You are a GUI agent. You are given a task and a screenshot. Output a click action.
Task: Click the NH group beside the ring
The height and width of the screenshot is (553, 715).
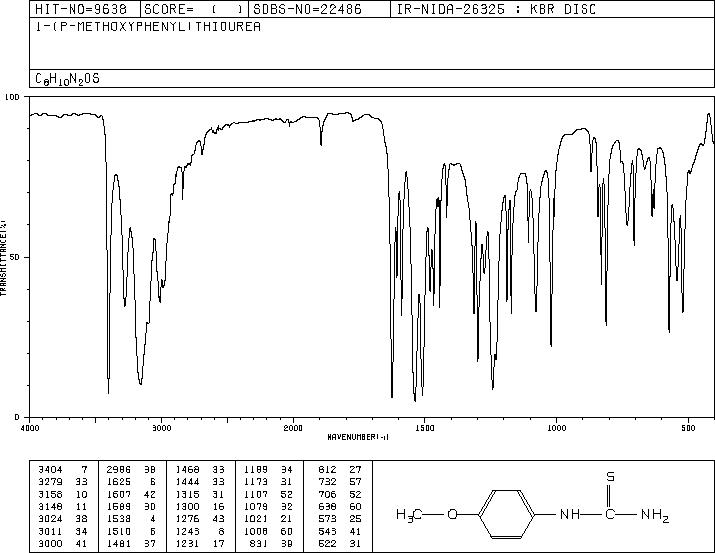570,515
